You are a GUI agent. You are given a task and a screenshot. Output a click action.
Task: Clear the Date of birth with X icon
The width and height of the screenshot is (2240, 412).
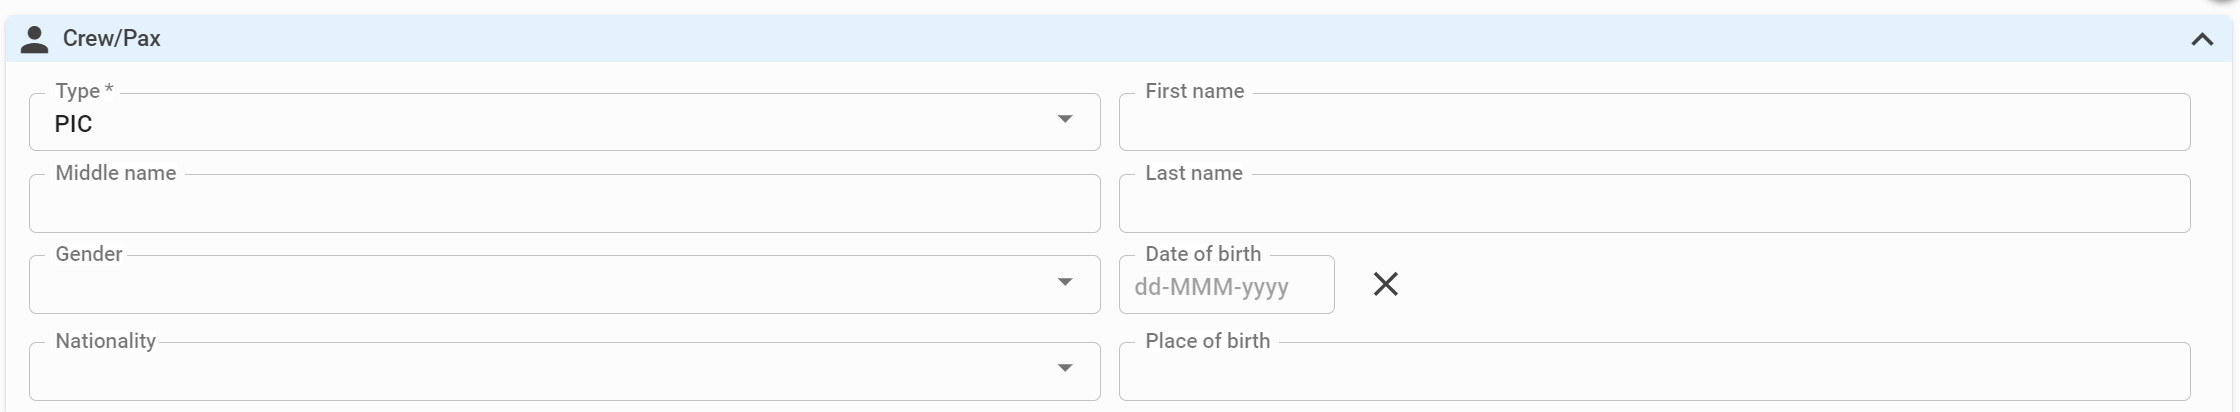[x=1385, y=284]
